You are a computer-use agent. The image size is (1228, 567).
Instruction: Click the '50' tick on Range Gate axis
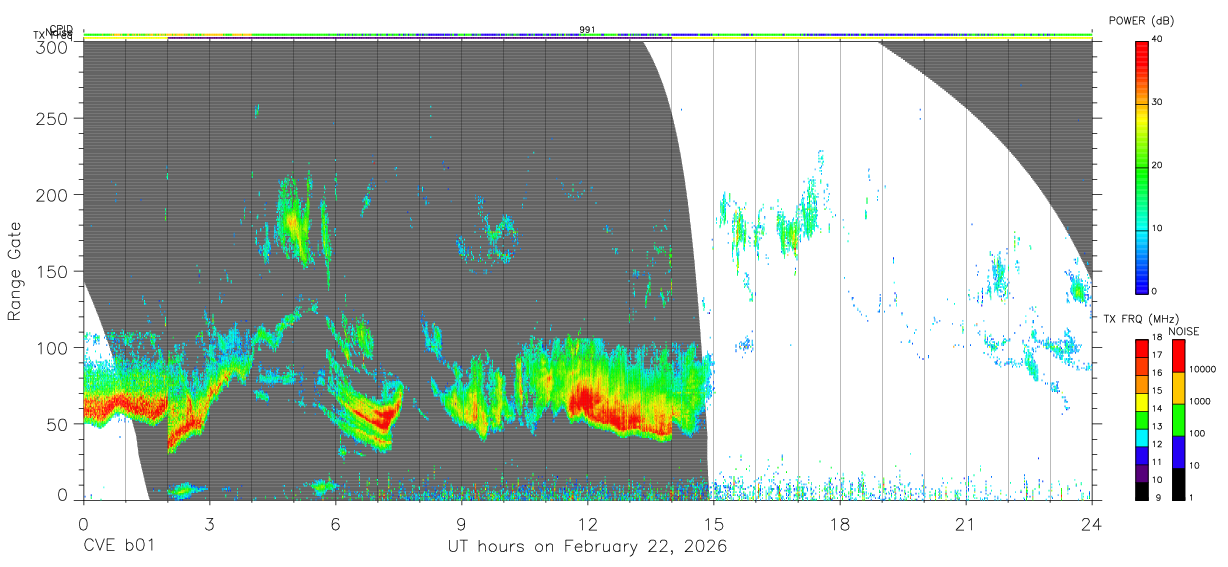tap(58, 424)
